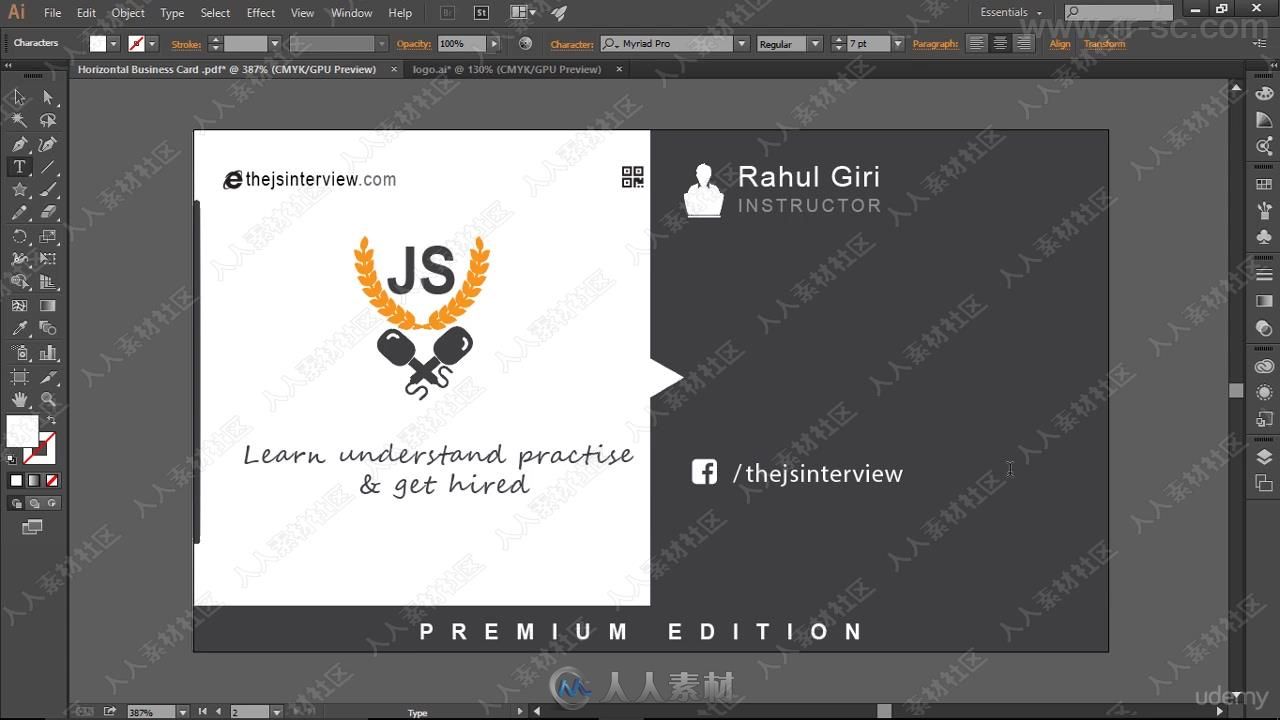Open the Character panel link
The width and height of the screenshot is (1280, 720).
point(572,44)
